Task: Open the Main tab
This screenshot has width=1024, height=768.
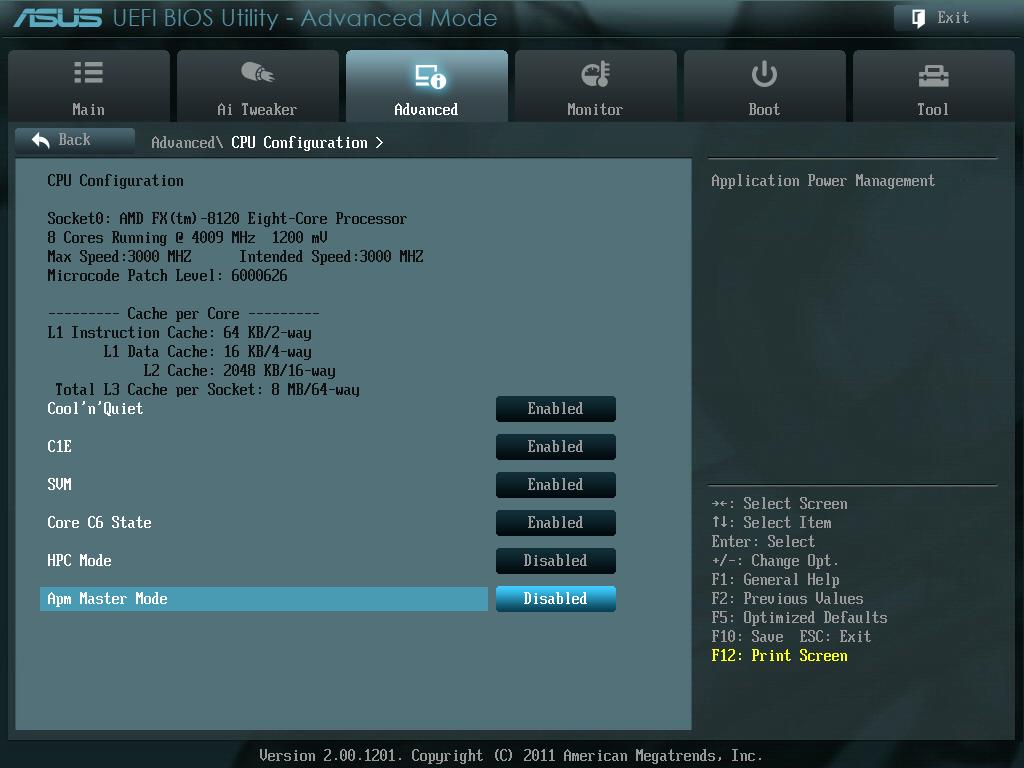Action: 89,86
